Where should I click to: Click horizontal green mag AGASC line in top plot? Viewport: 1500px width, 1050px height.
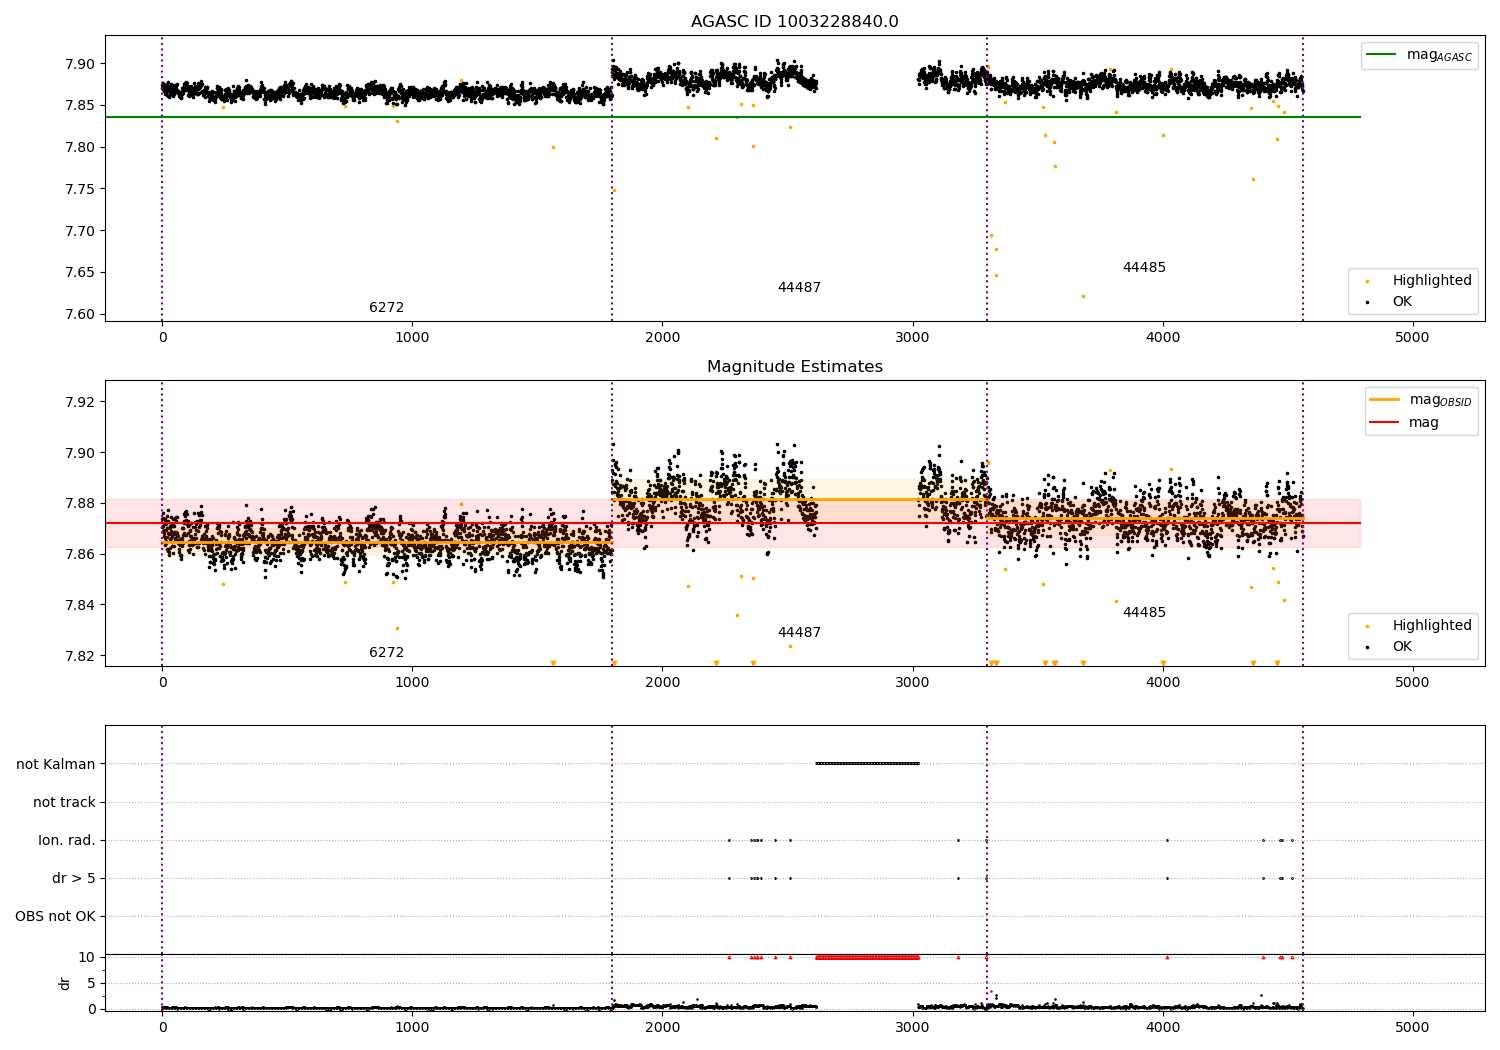732,117
